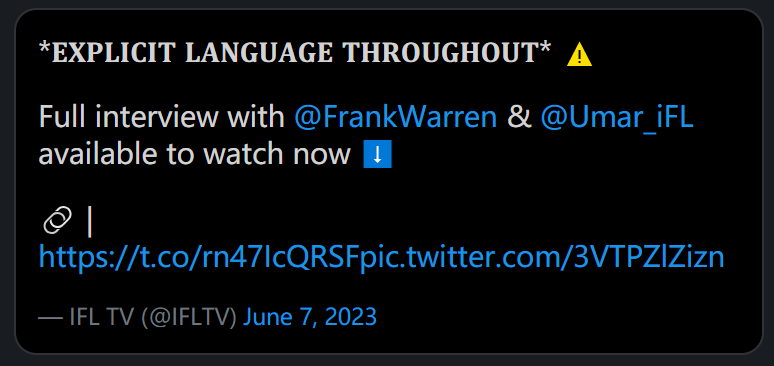This screenshot has height=366, width=774.
Task: Click the vertical bar after the chain emoji
Action: (89, 222)
